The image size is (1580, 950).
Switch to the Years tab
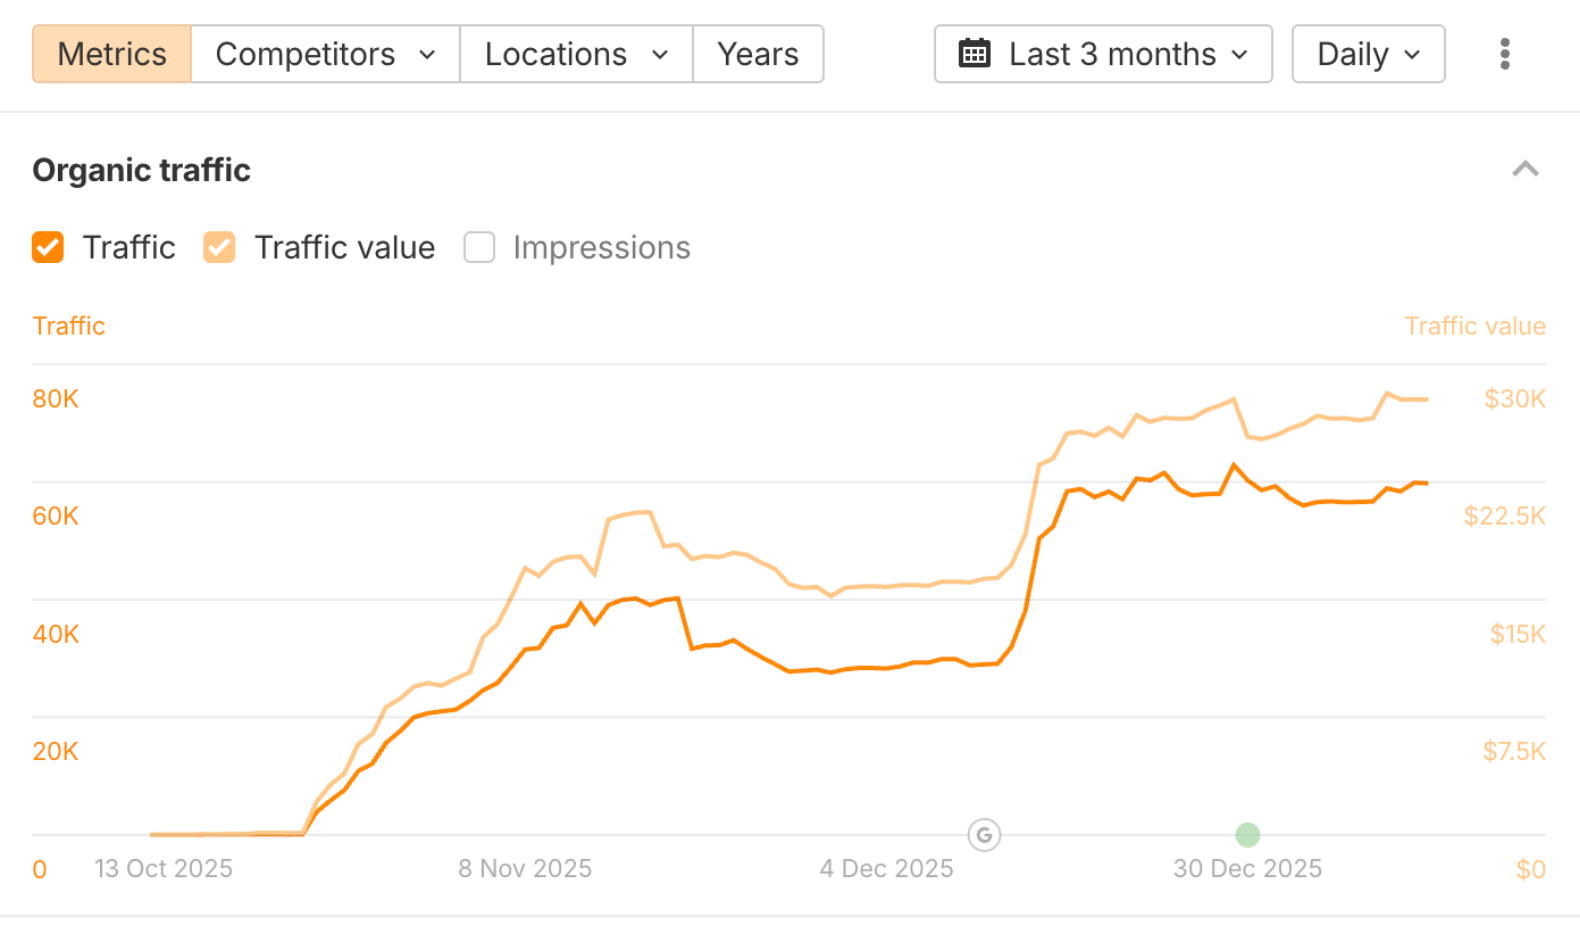click(757, 54)
